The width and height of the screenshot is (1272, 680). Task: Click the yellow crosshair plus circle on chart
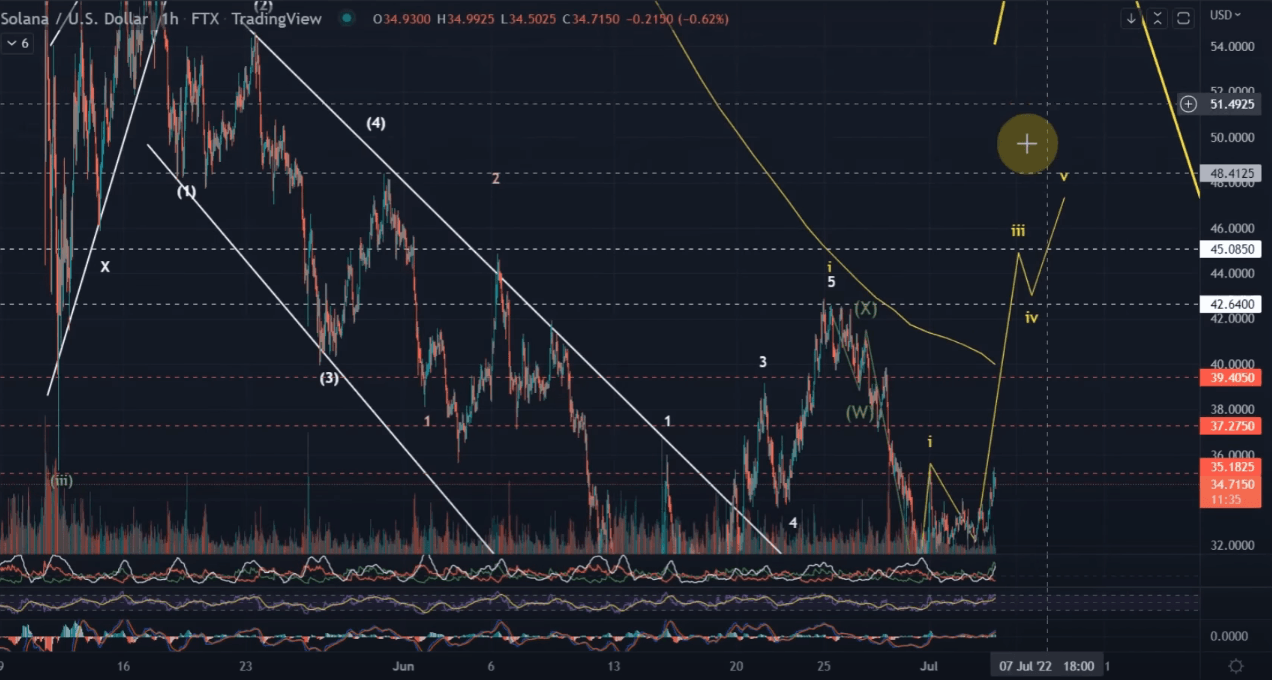coord(1027,144)
